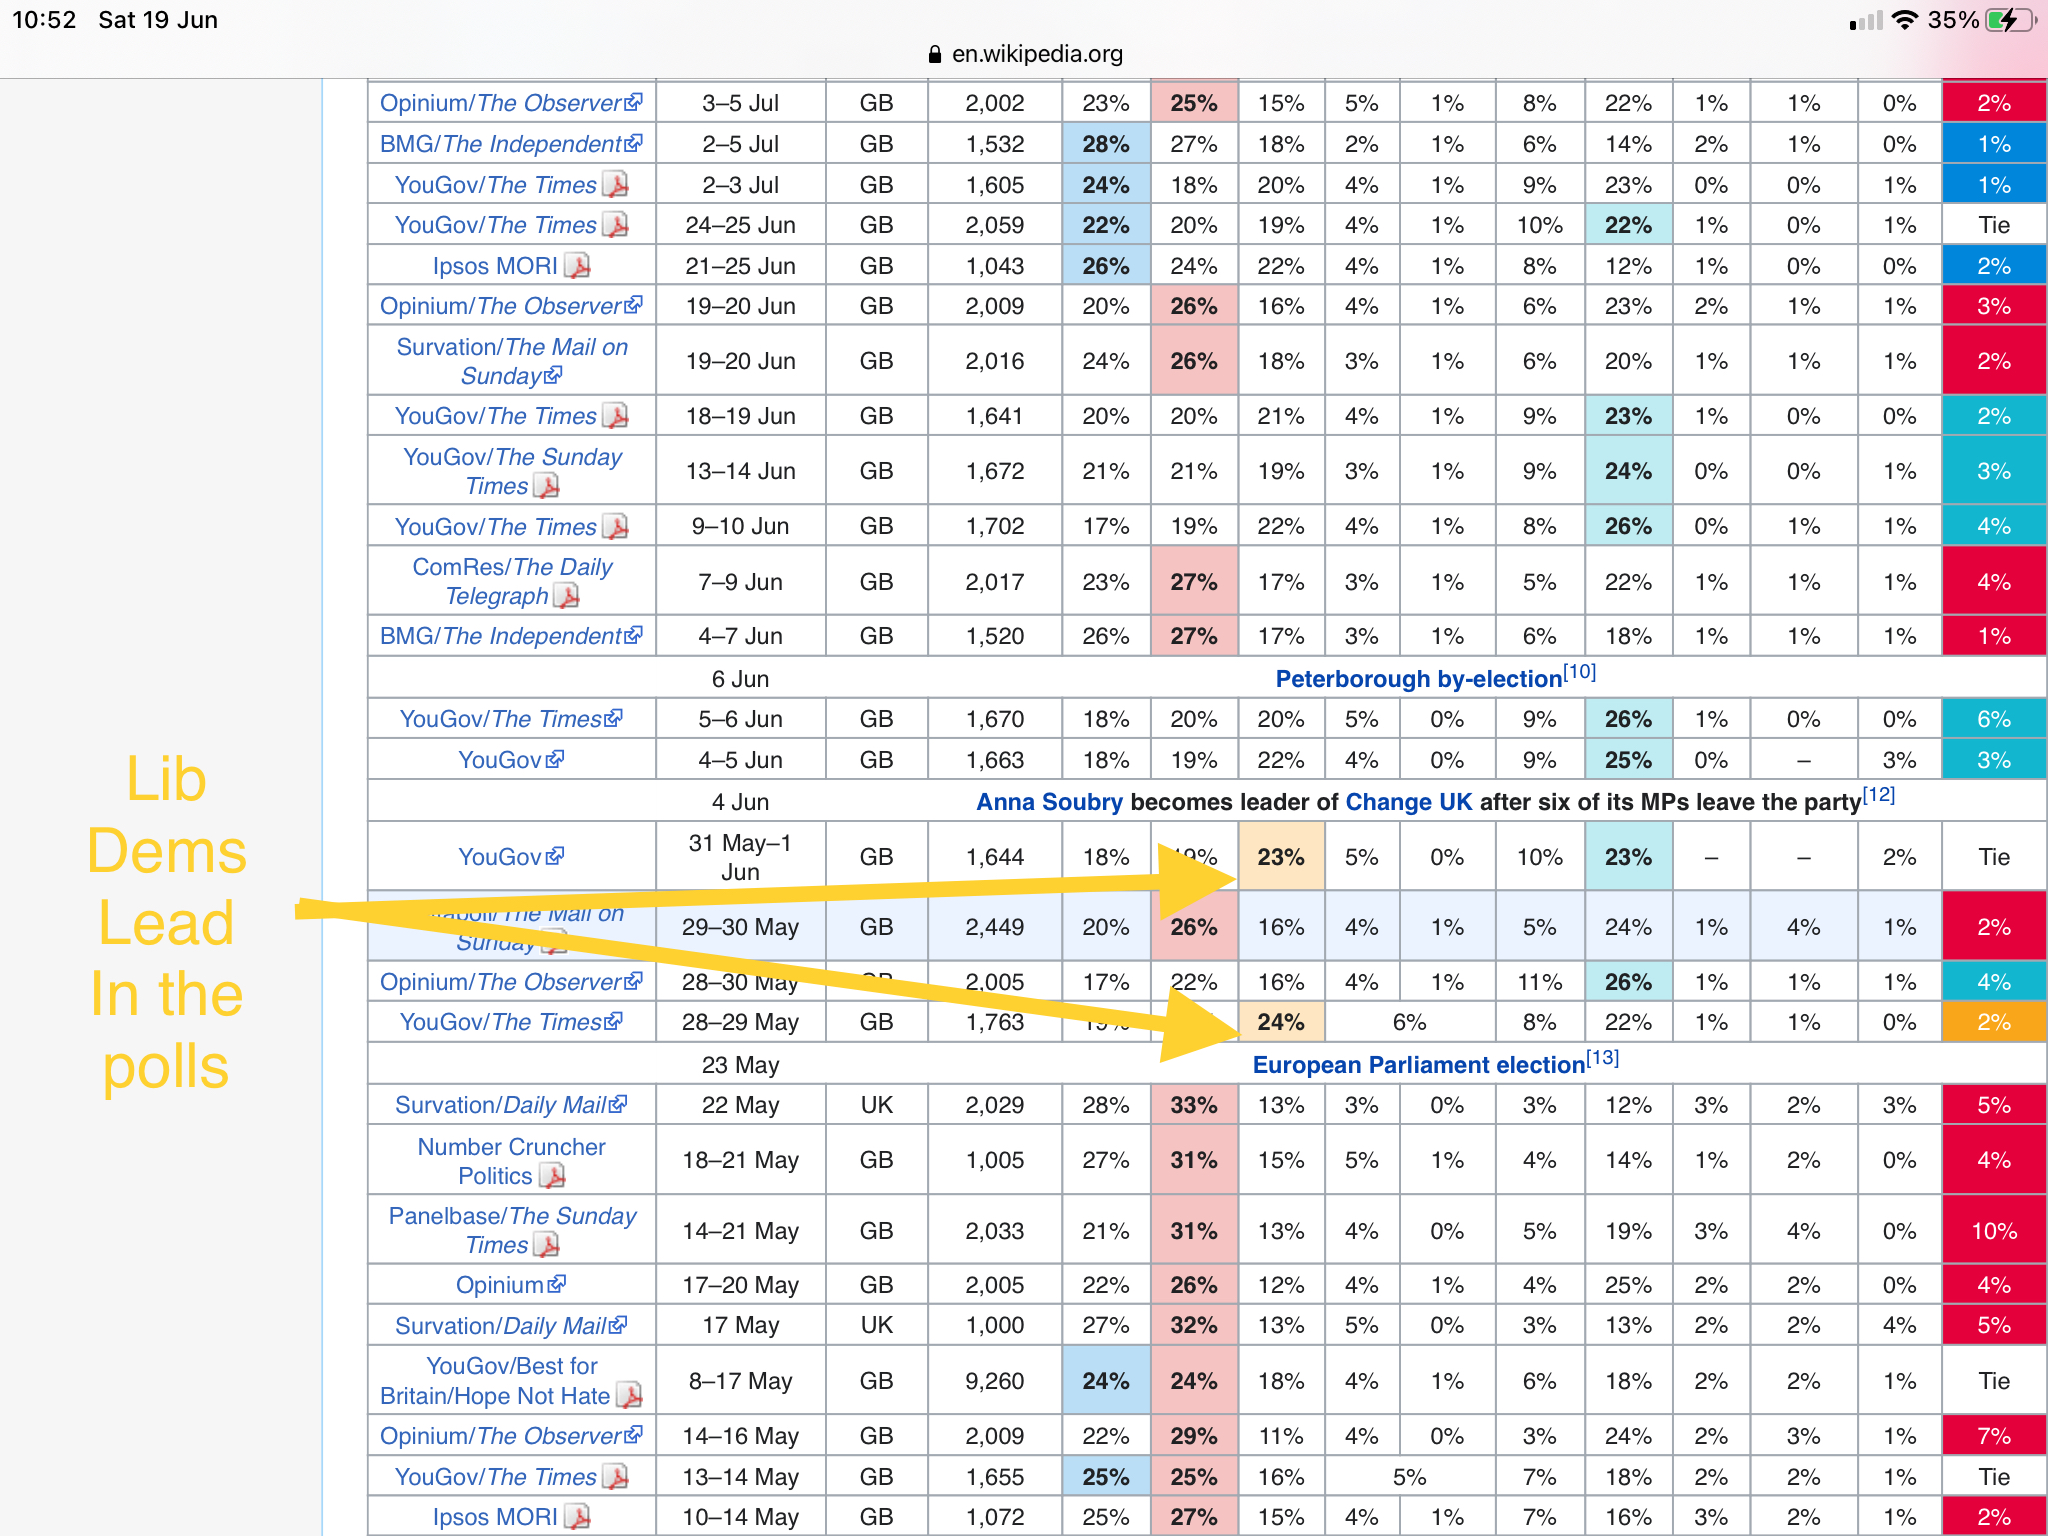
Task: Tap the cellular signal bars icon
Action: pyautogui.click(x=1866, y=20)
